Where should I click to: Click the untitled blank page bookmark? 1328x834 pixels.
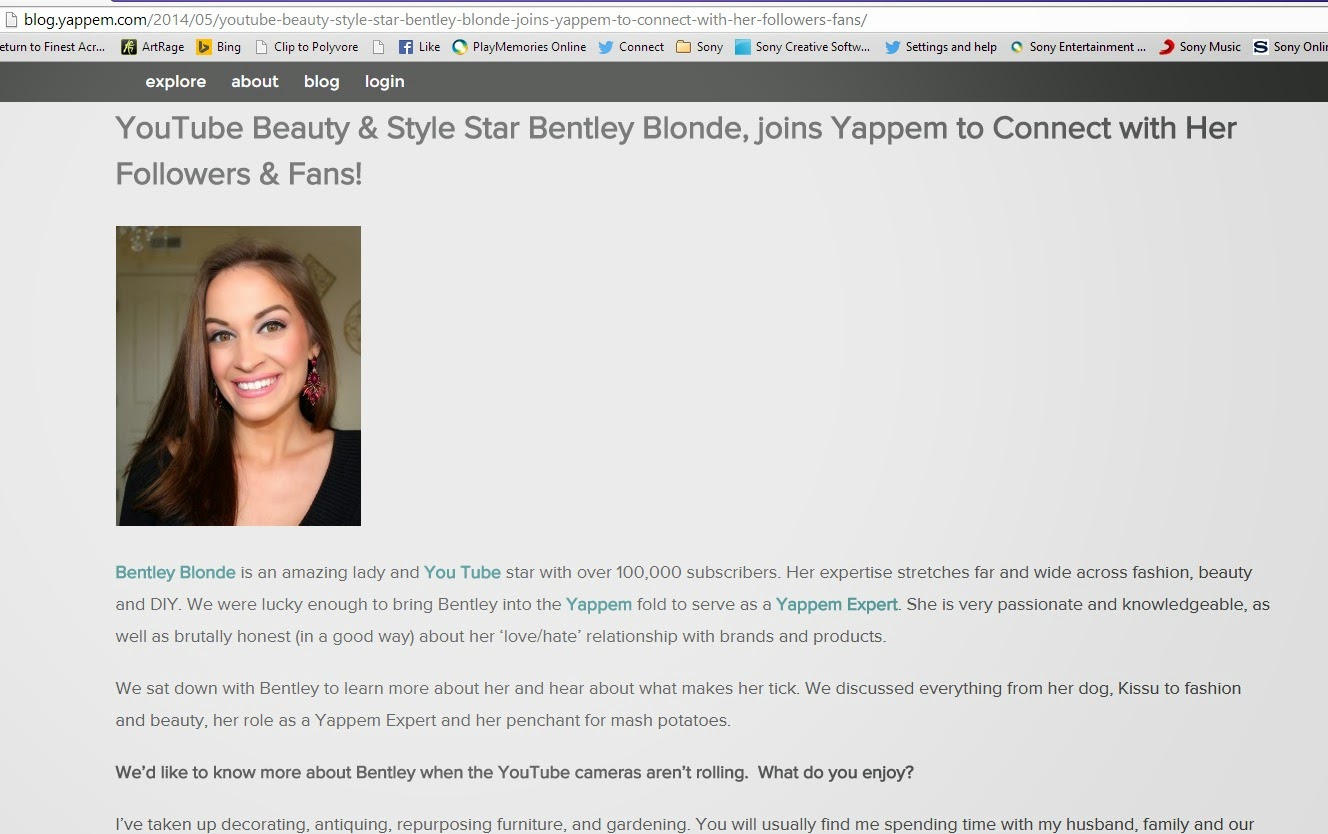(378, 47)
